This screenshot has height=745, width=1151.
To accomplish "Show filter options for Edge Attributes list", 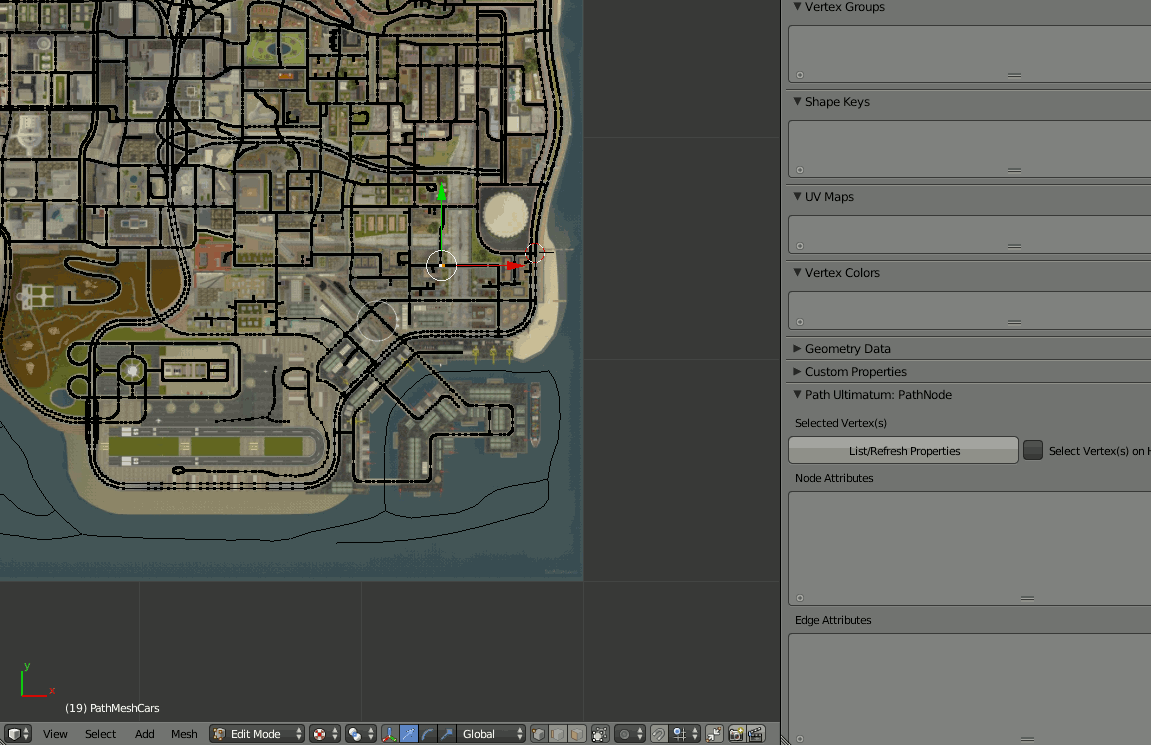I will click(800, 738).
